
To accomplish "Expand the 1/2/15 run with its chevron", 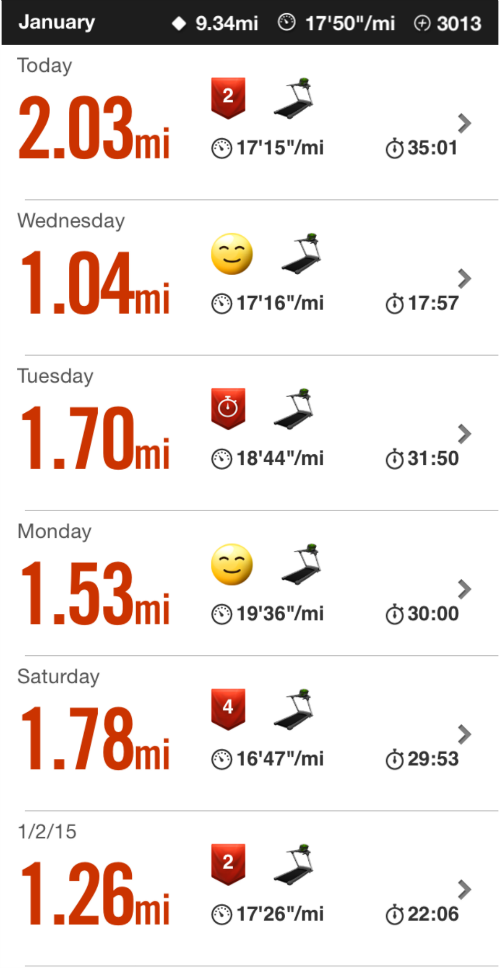I will tap(465, 890).
